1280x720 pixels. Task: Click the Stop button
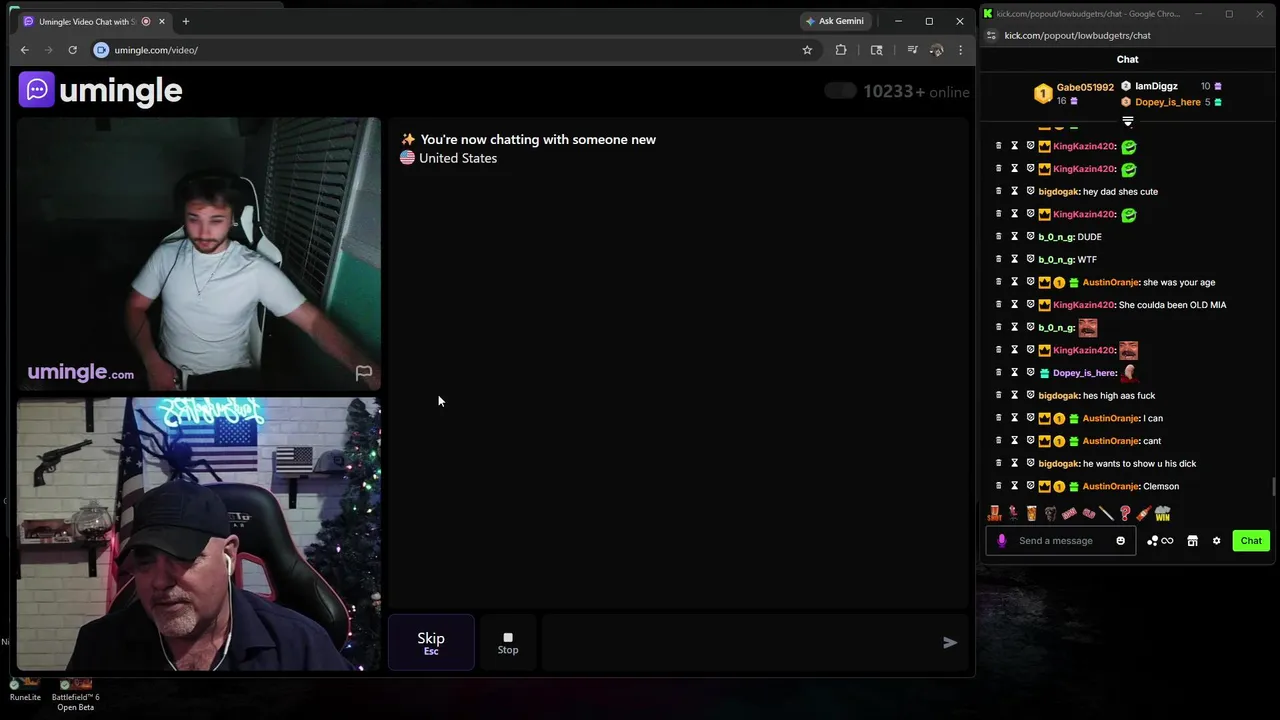point(508,643)
